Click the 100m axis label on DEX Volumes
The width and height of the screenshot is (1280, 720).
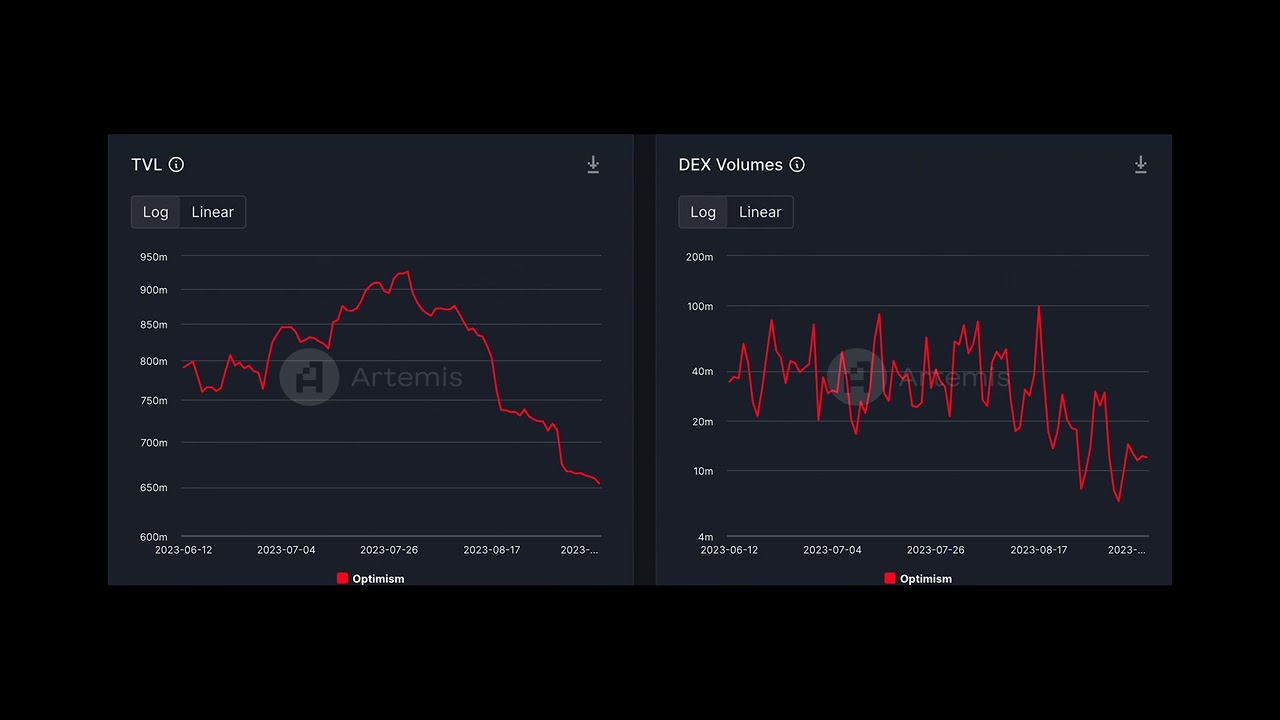pyautogui.click(x=700, y=306)
